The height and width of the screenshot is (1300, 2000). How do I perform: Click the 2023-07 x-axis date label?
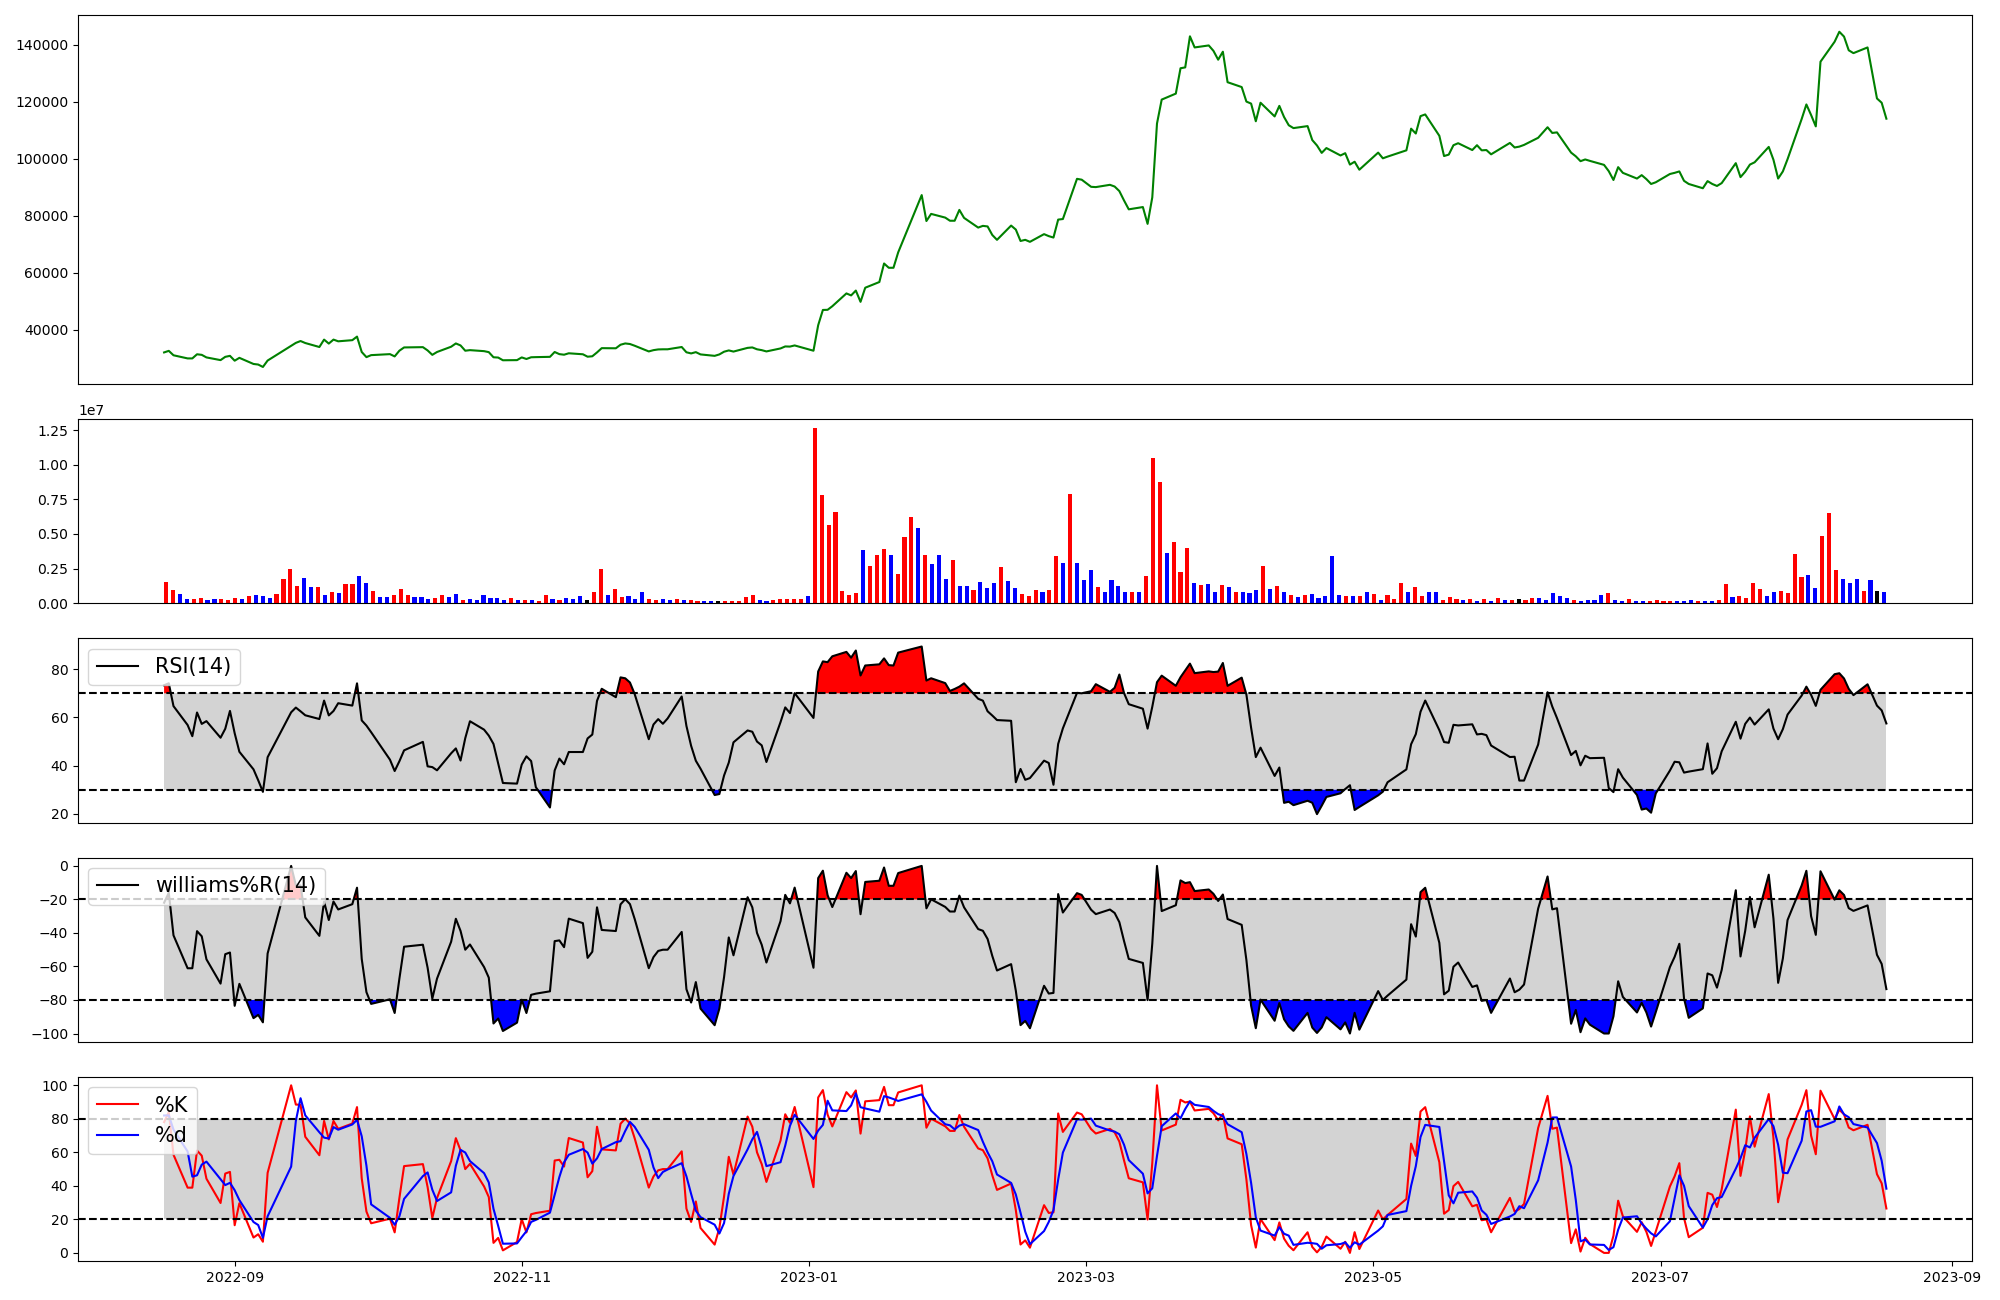(1660, 1277)
